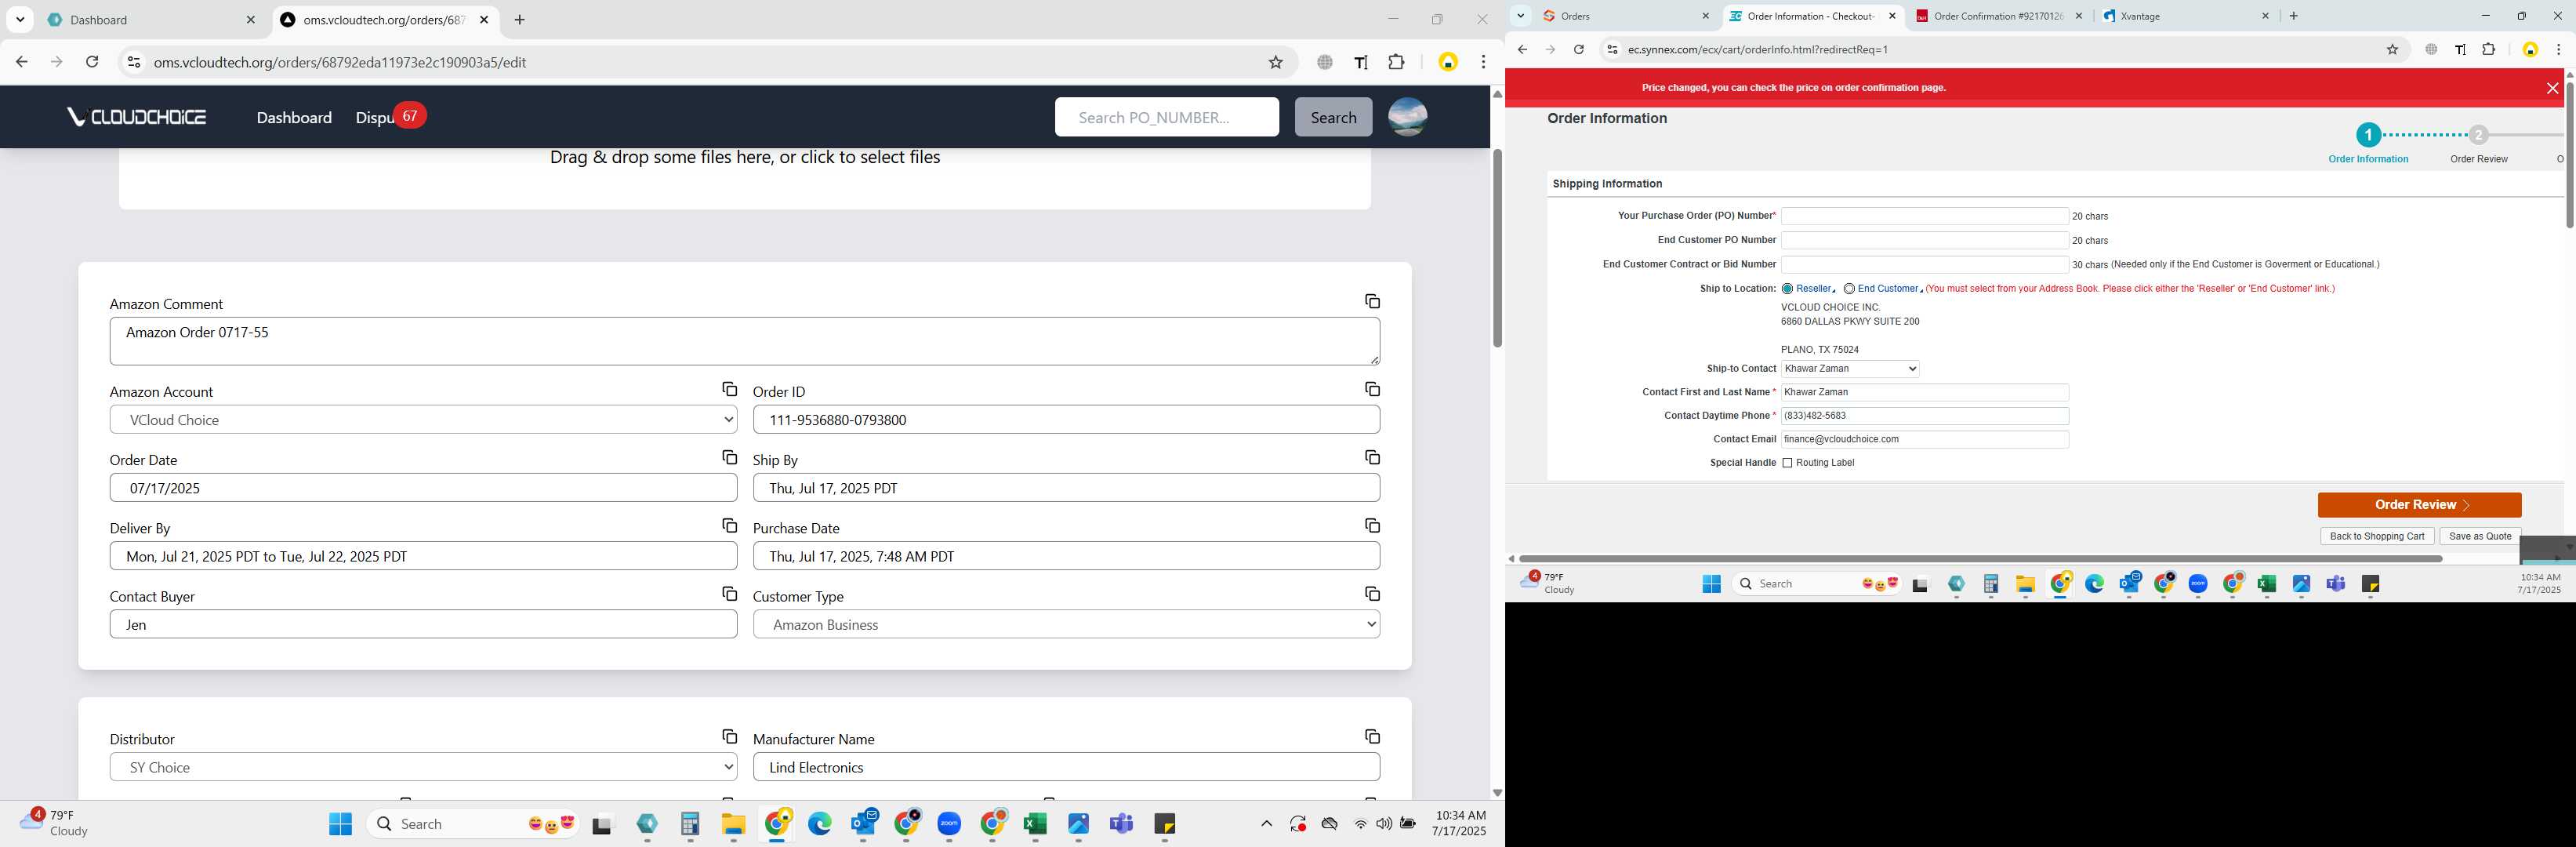The height and width of the screenshot is (847, 2576).
Task: Open Microsoft Teams from the bottom-left taskbar
Action: [1121, 823]
